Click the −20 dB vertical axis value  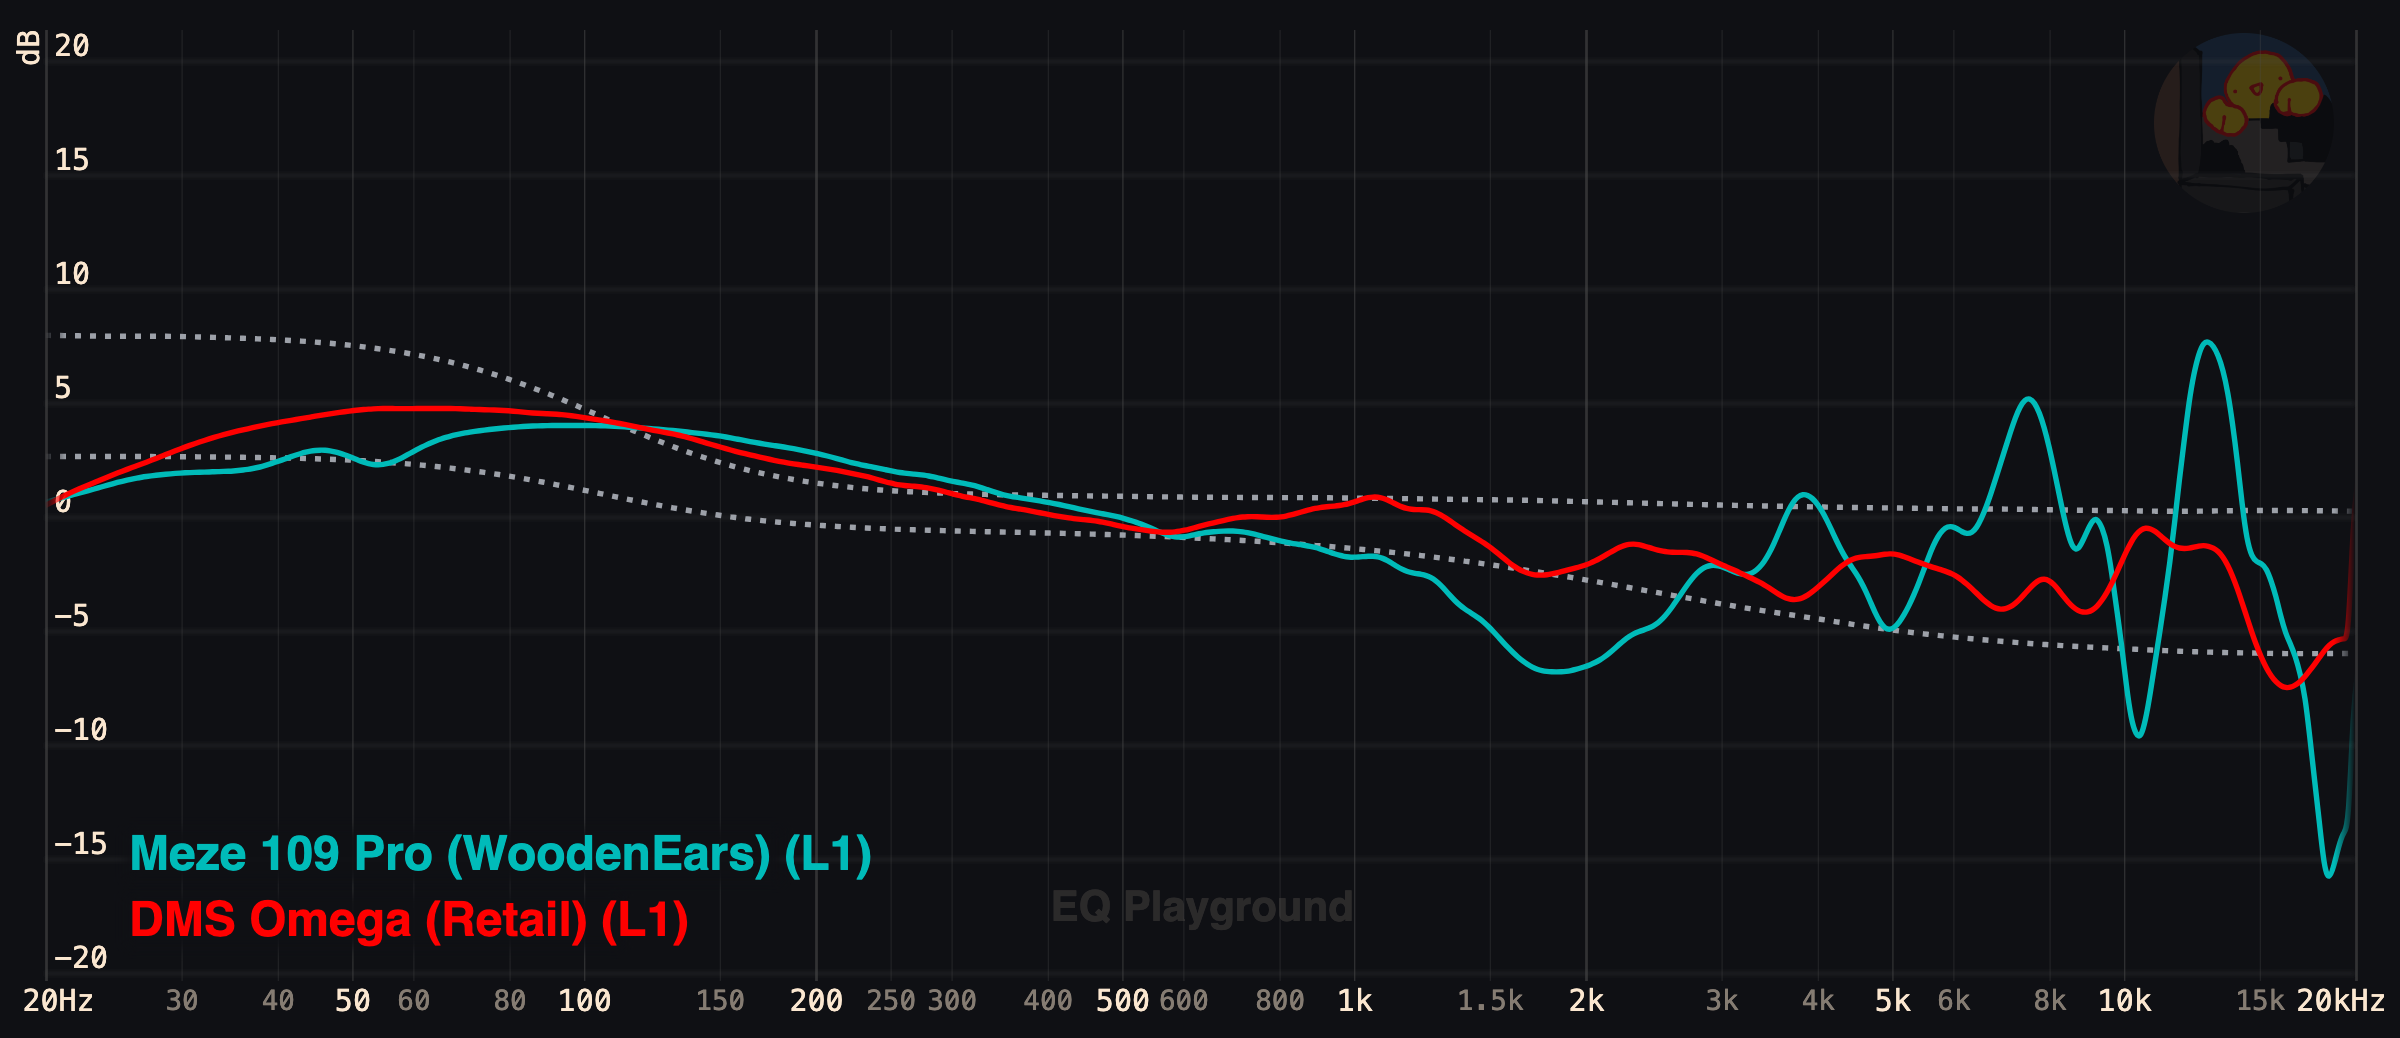coord(80,958)
